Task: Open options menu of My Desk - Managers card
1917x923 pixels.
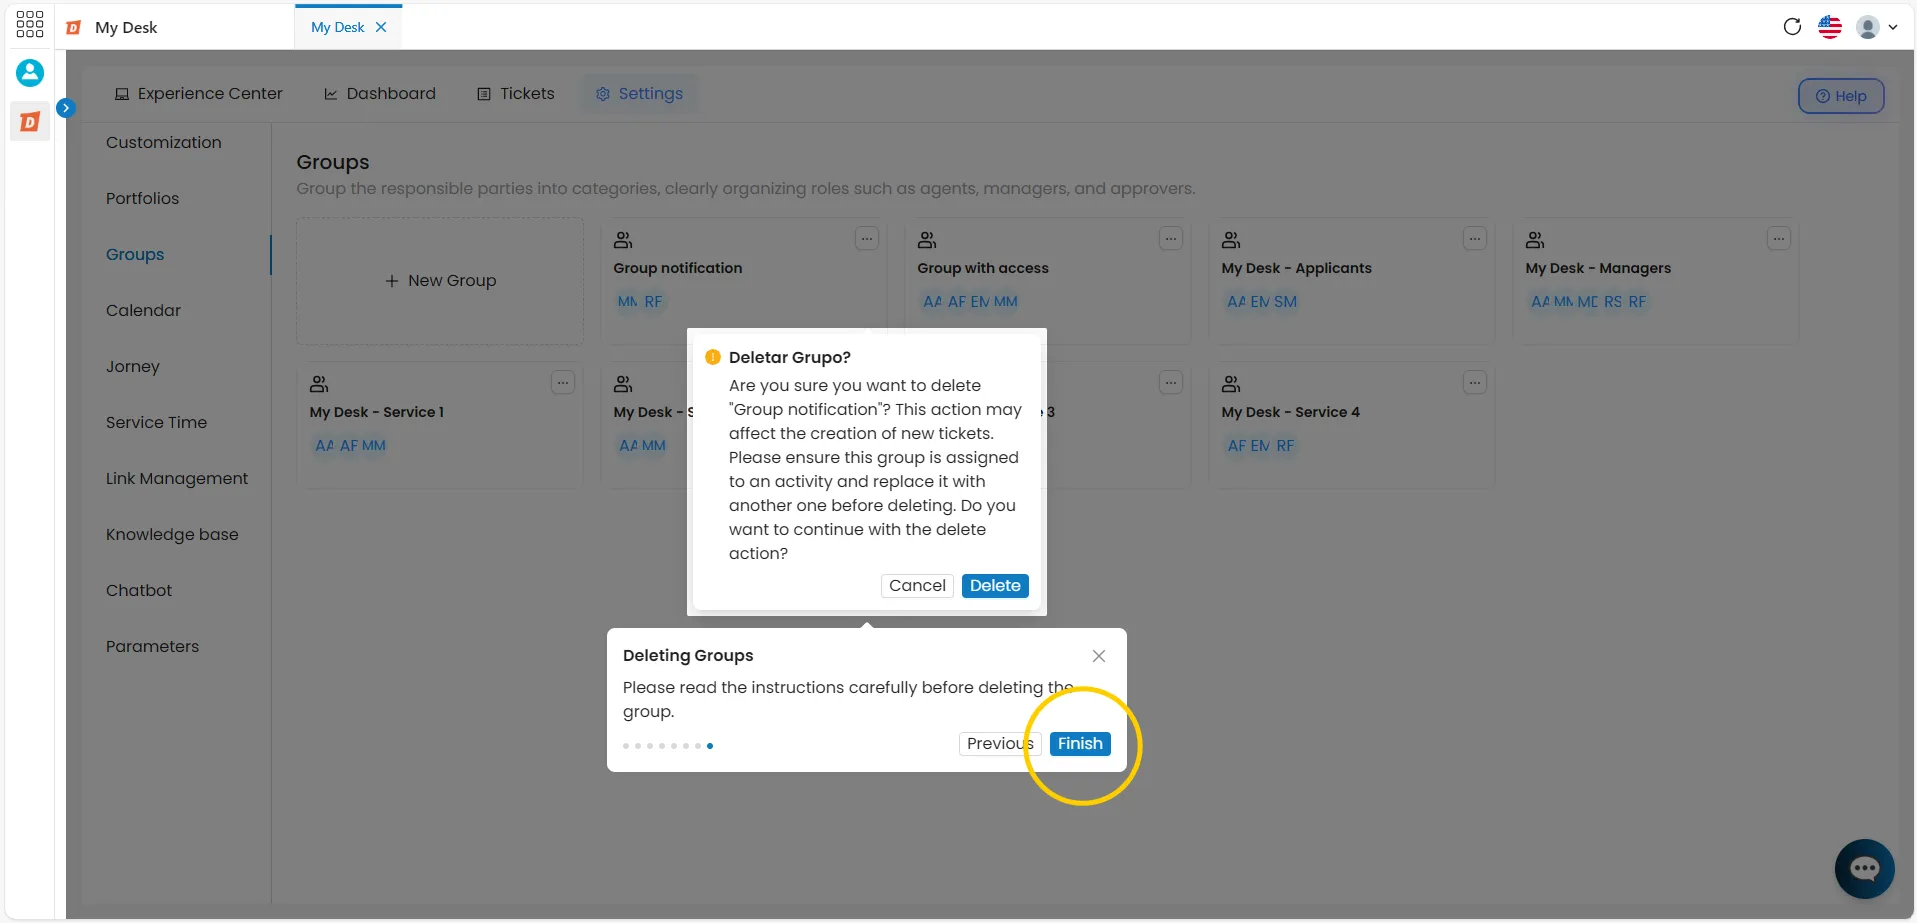Action: pyautogui.click(x=1779, y=239)
